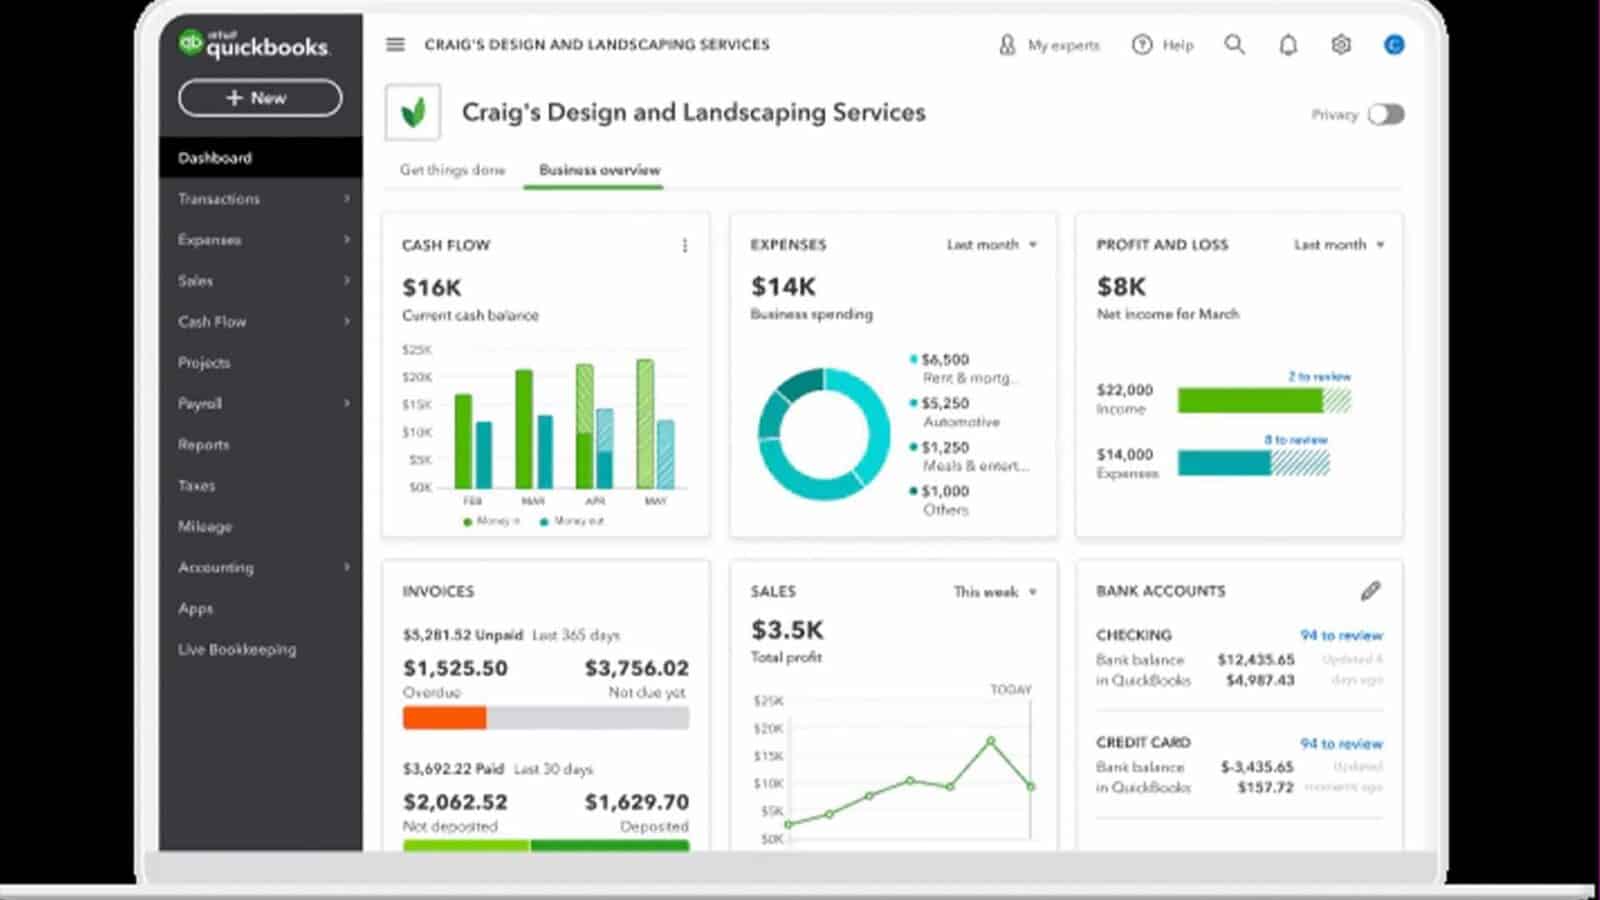The image size is (1600, 900).
Task: Expand the Expenses sidebar chevron
Action: click(347, 240)
